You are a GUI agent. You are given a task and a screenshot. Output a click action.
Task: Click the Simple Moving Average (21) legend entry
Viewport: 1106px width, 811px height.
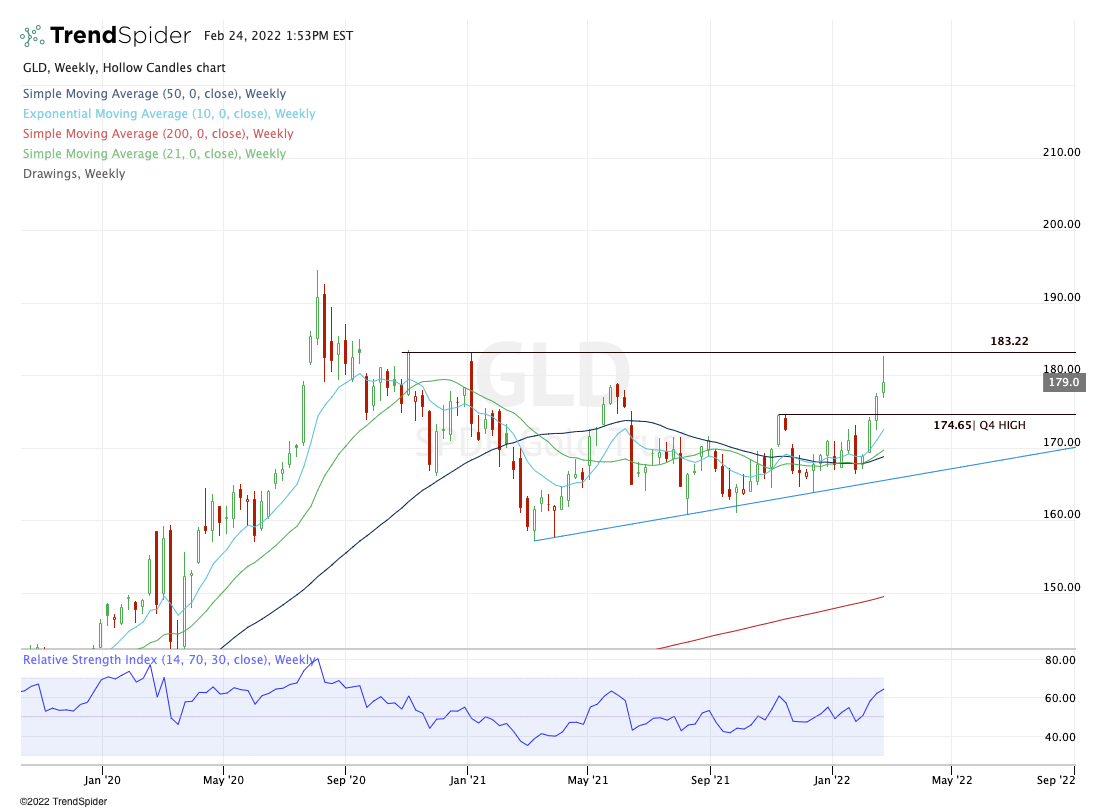coord(154,154)
